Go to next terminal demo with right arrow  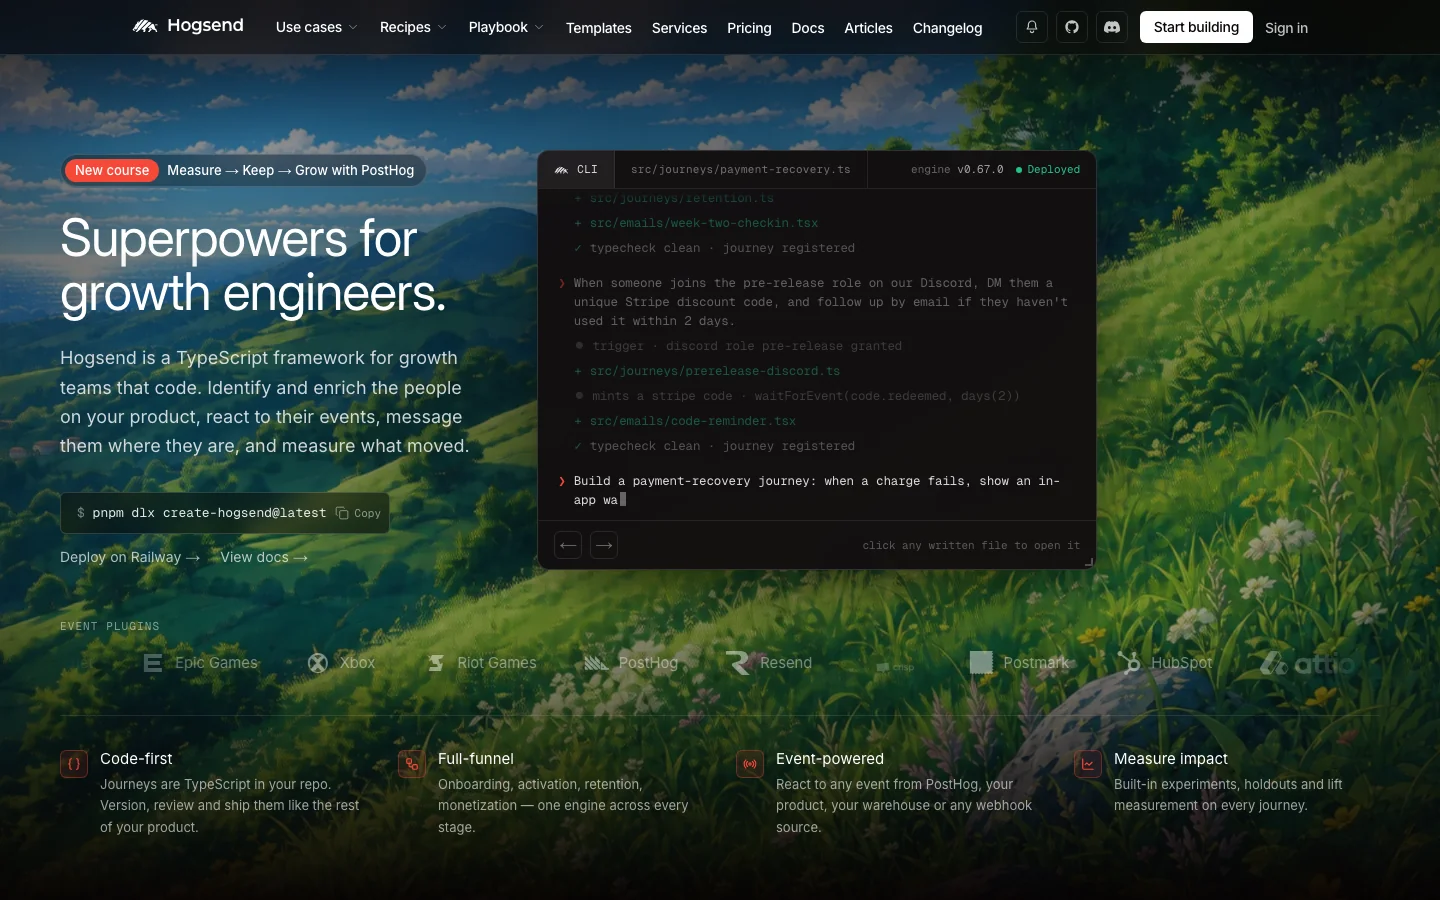coord(604,545)
